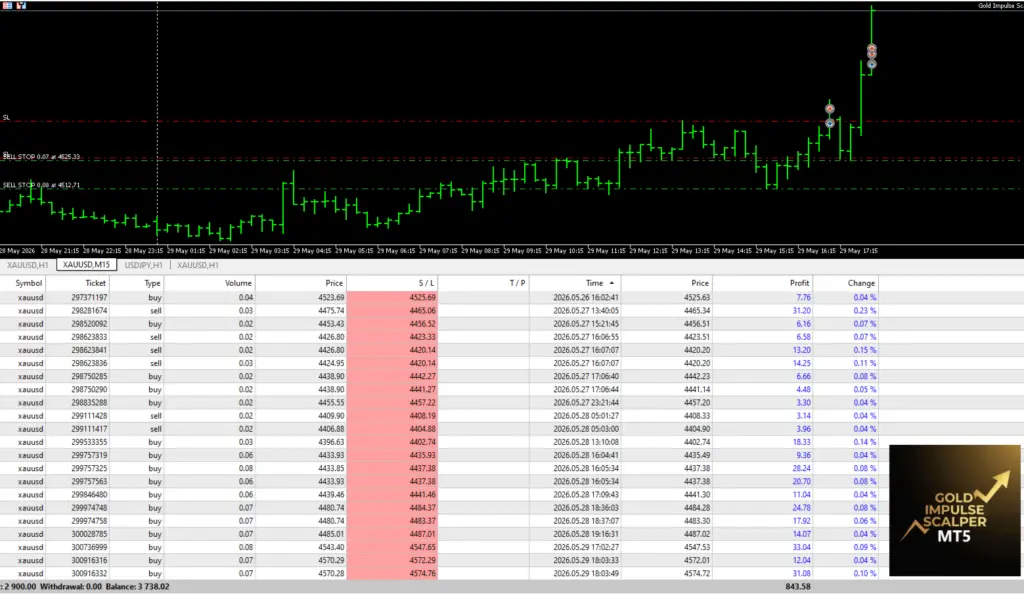Select SELL STOP 0.07 at 4525.33 order line
The image size is (1024, 594).
pyautogui.click(x=41, y=157)
